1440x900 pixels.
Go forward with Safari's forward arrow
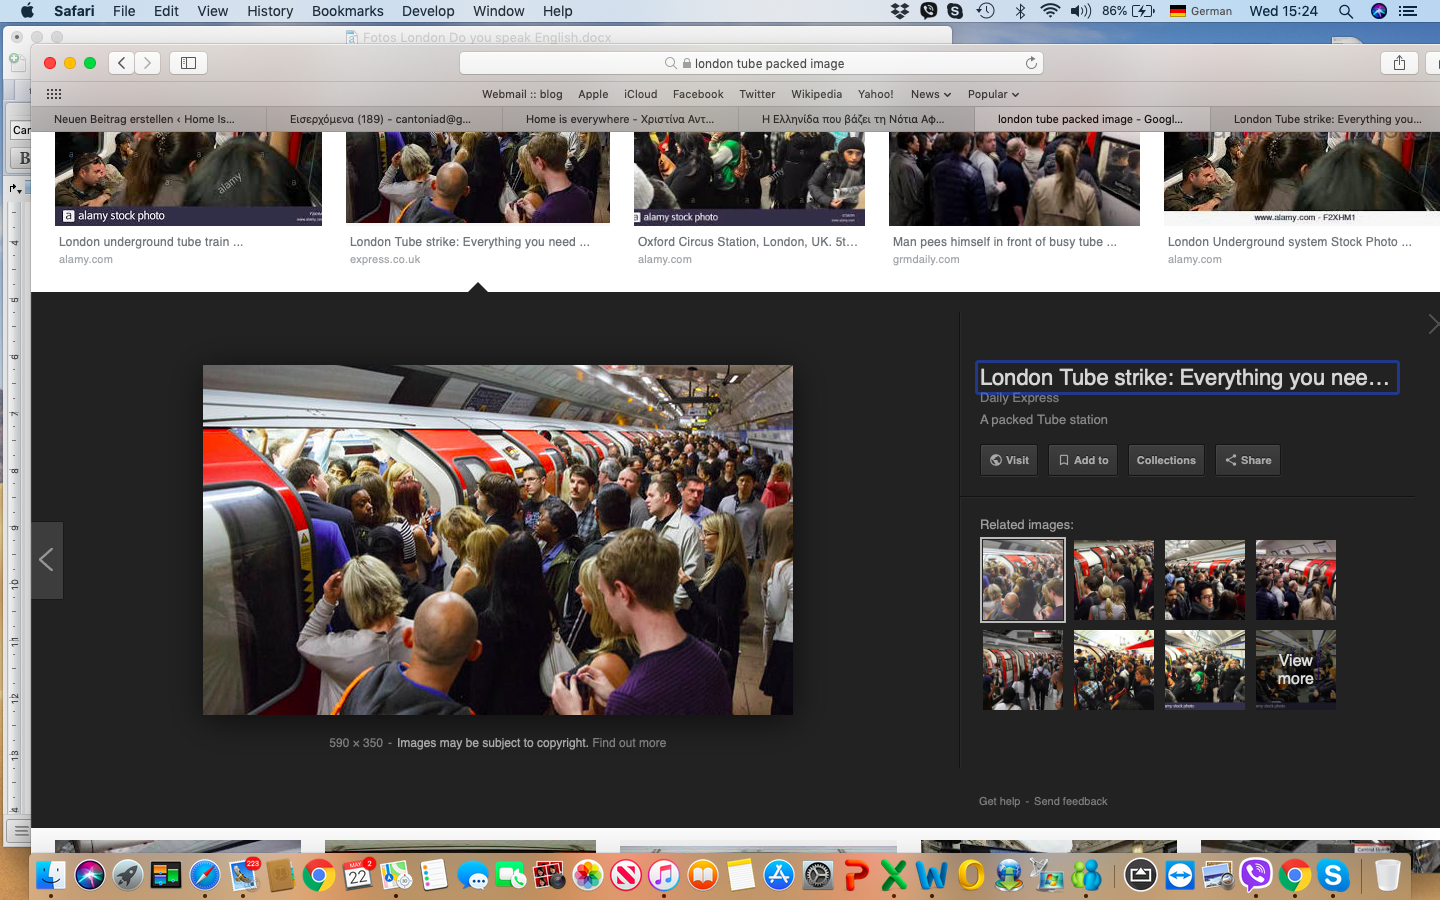tap(147, 63)
